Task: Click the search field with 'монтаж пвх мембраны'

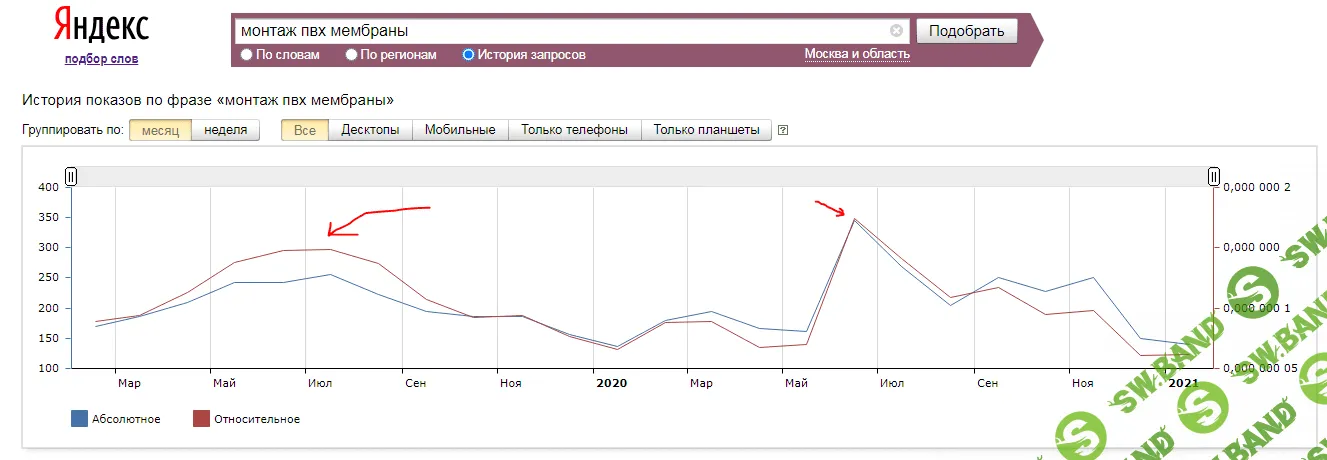Action: click(560, 31)
